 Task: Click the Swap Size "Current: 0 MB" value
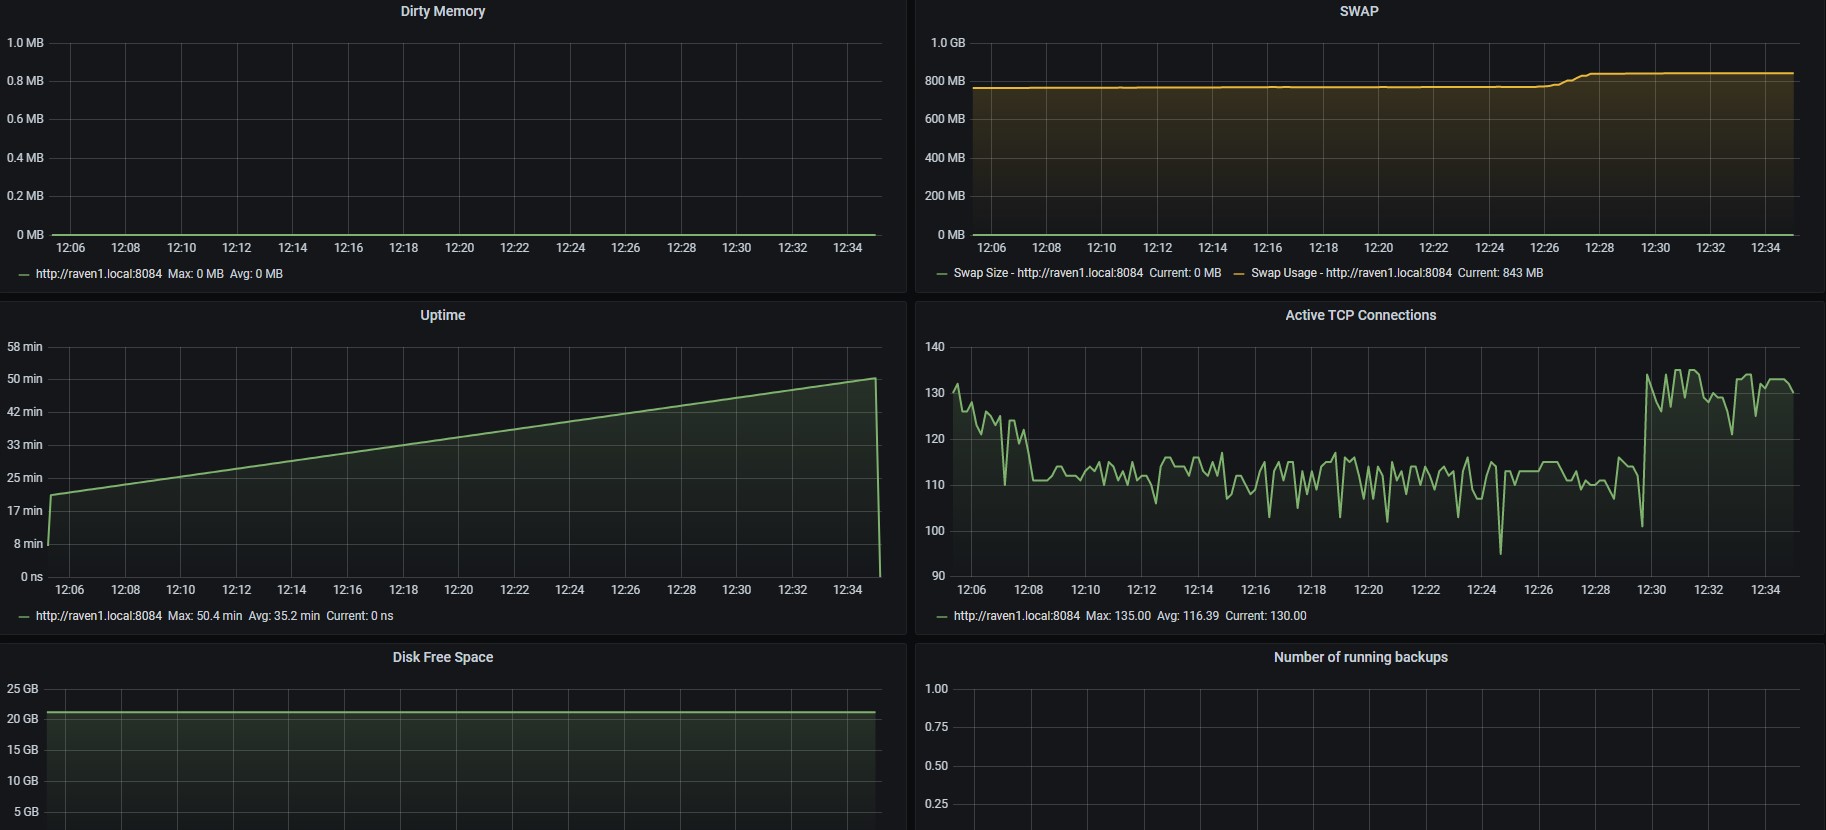click(x=1185, y=273)
